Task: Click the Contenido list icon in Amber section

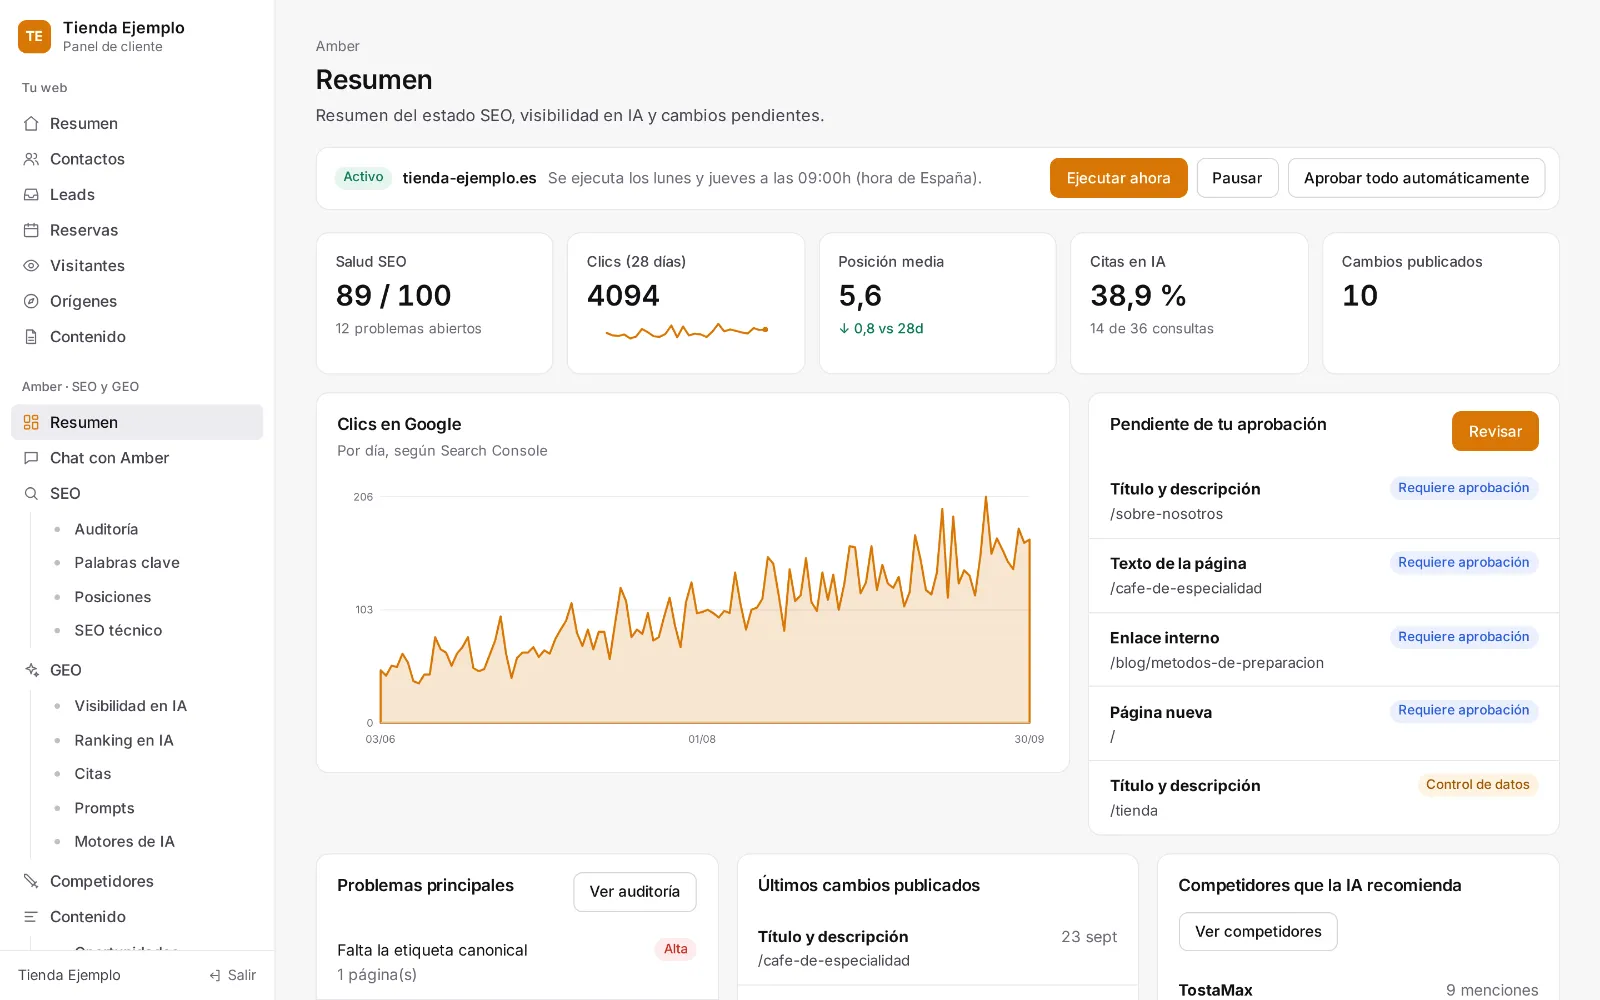Action: (x=31, y=917)
